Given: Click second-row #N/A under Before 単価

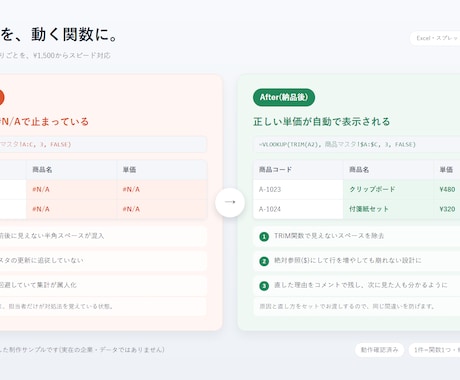Looking at the screenshot, I should click(x=162, y=209).
